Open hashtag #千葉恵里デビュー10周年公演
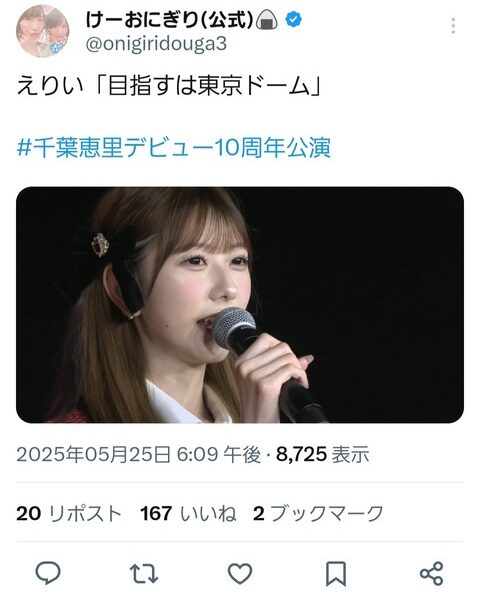 coord(174,148)
